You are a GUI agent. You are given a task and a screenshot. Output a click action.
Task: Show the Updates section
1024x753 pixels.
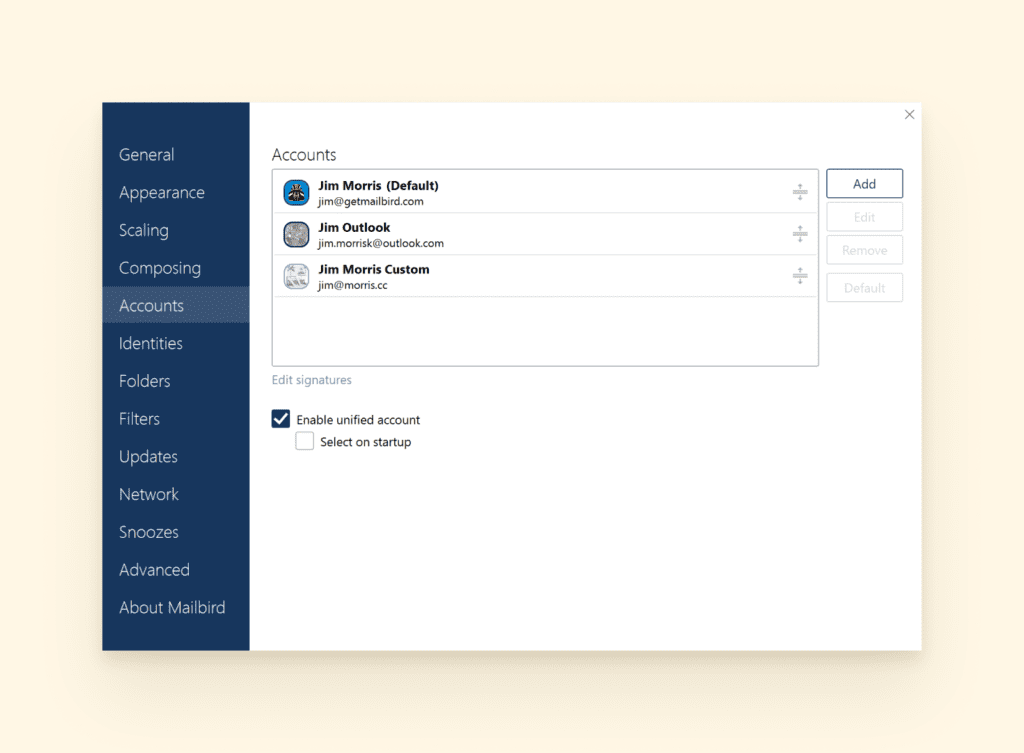point(148,457)
